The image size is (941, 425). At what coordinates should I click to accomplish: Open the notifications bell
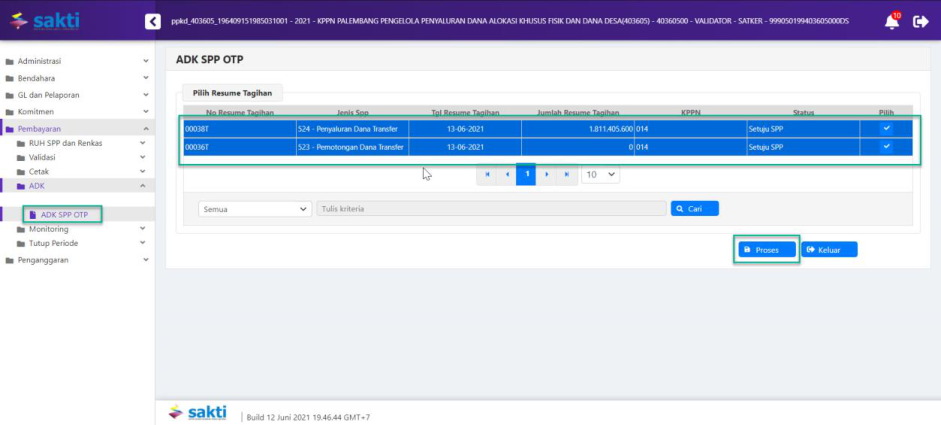[891, 21]
